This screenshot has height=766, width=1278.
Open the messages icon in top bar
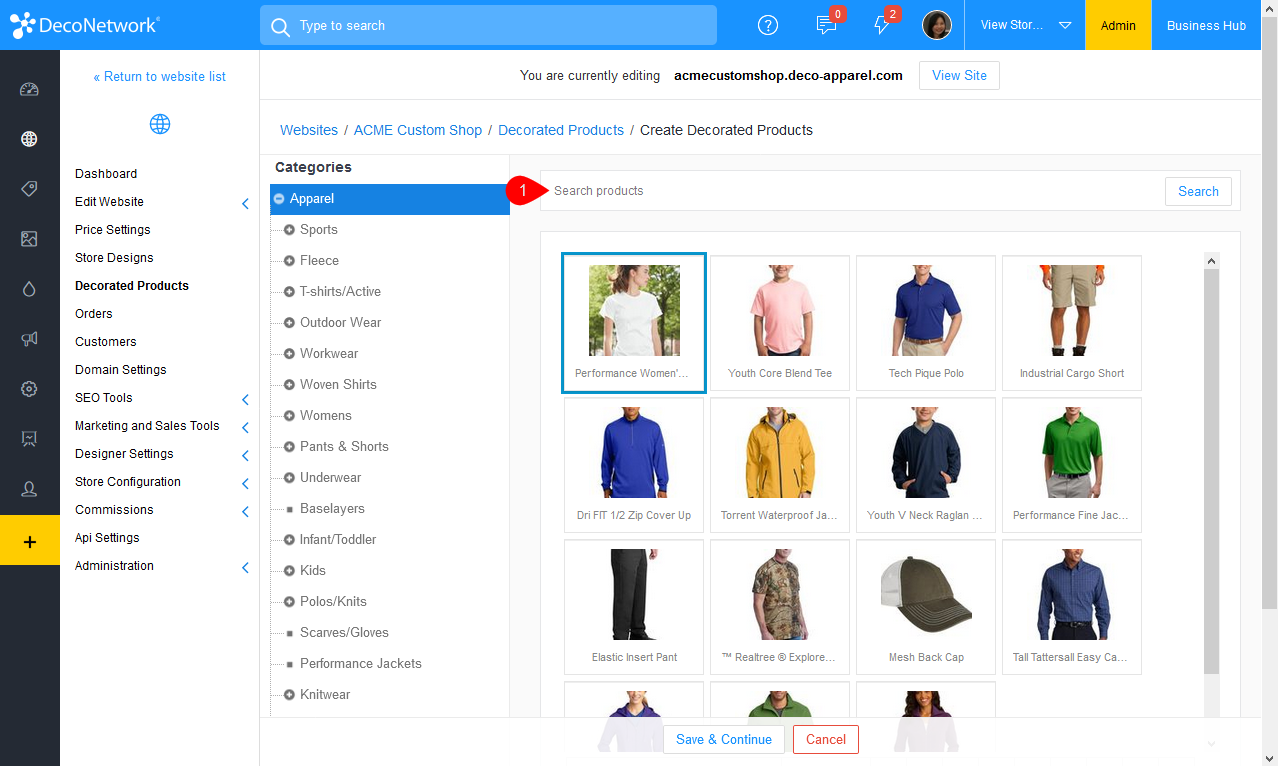[x=825, y=25]
